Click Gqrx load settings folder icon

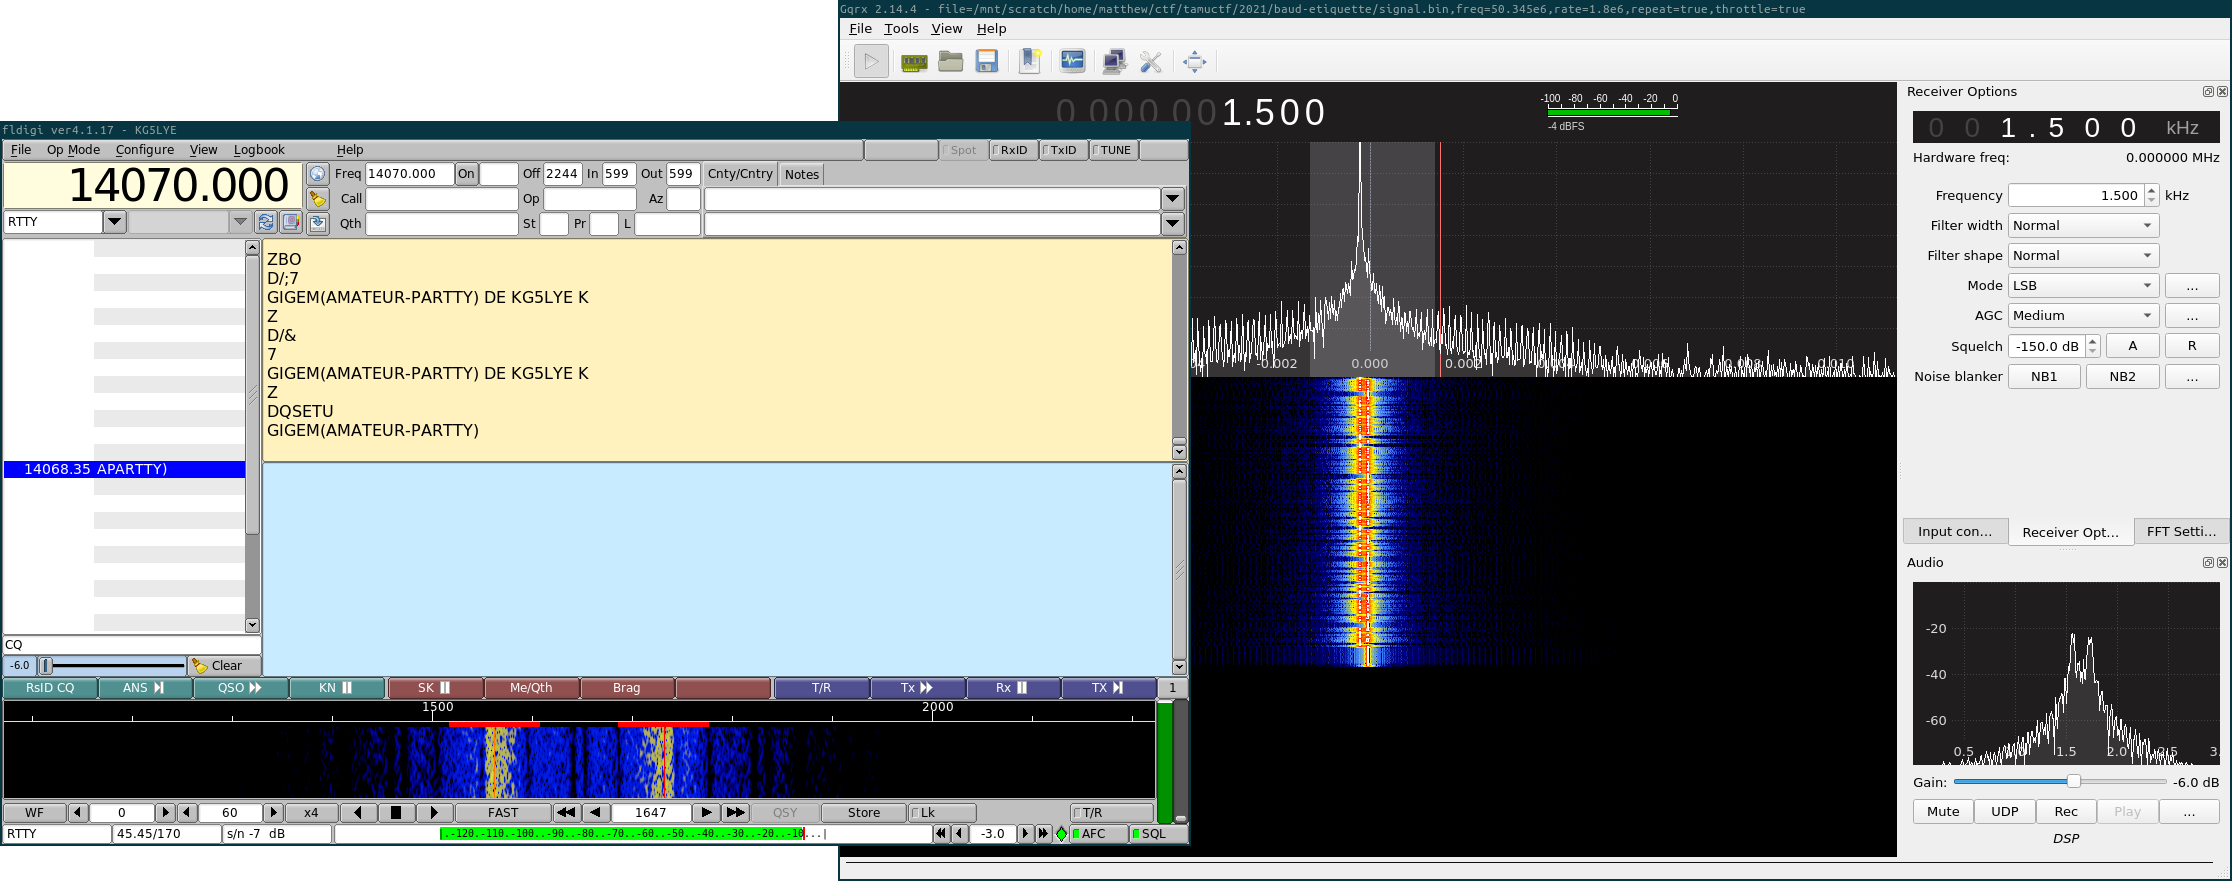point(951,62)
